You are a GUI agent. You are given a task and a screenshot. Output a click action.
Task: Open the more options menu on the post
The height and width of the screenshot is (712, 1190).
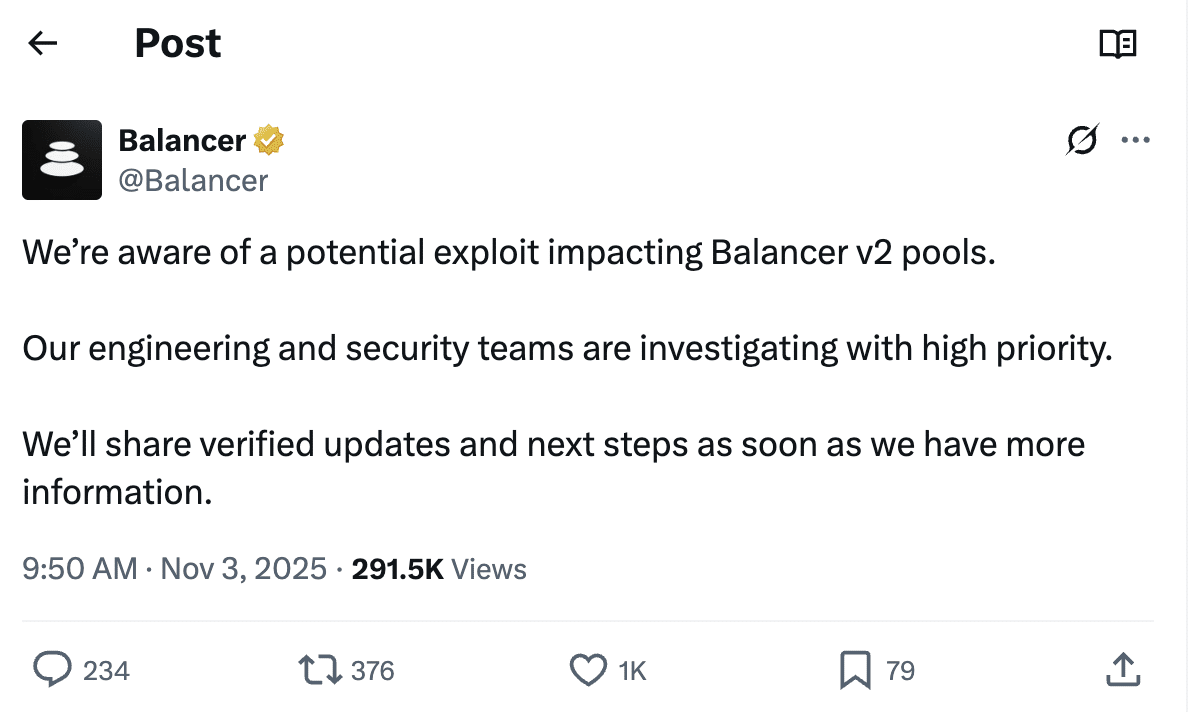pos(1136,140)
